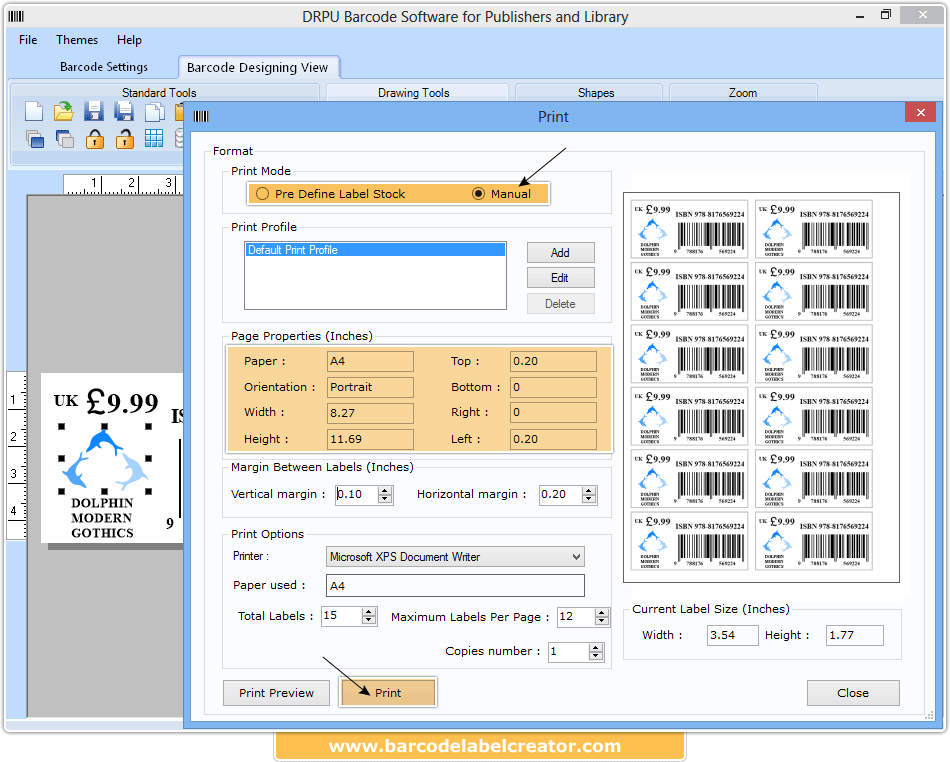This screenshot has width=950, height=762.
Task: Click the Save As diskette icon
Action: (x=124, y=111)
